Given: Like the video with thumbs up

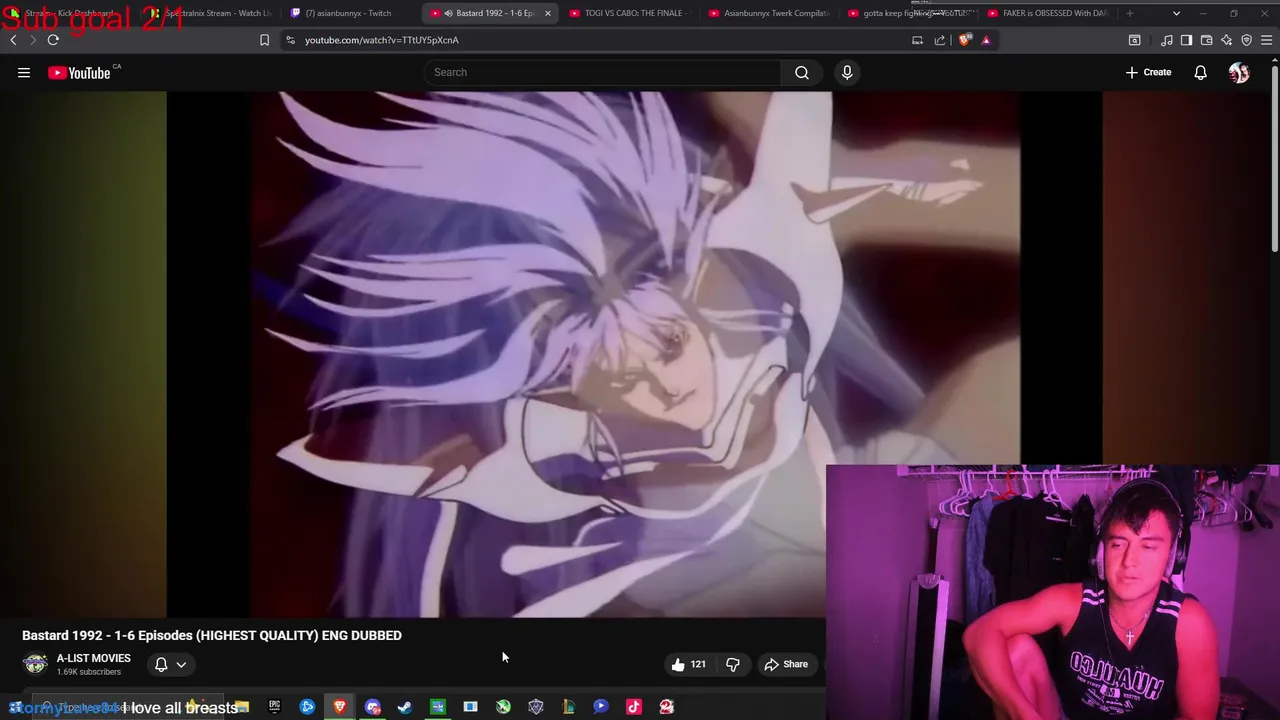Looking at the screenshot, I should pyautogui.click(x=689, y=664).
